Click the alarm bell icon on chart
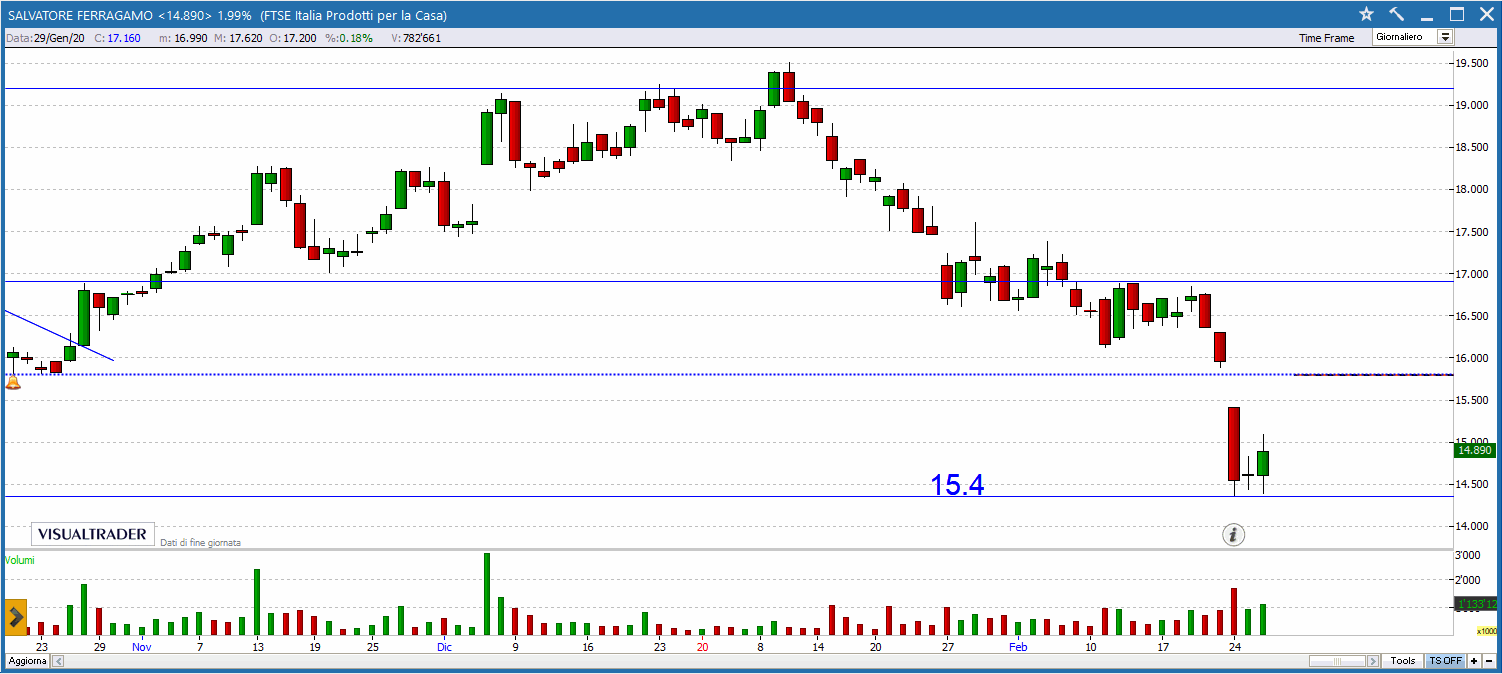The width and height of the screenshot is (1502, 674). pos(13,381)
